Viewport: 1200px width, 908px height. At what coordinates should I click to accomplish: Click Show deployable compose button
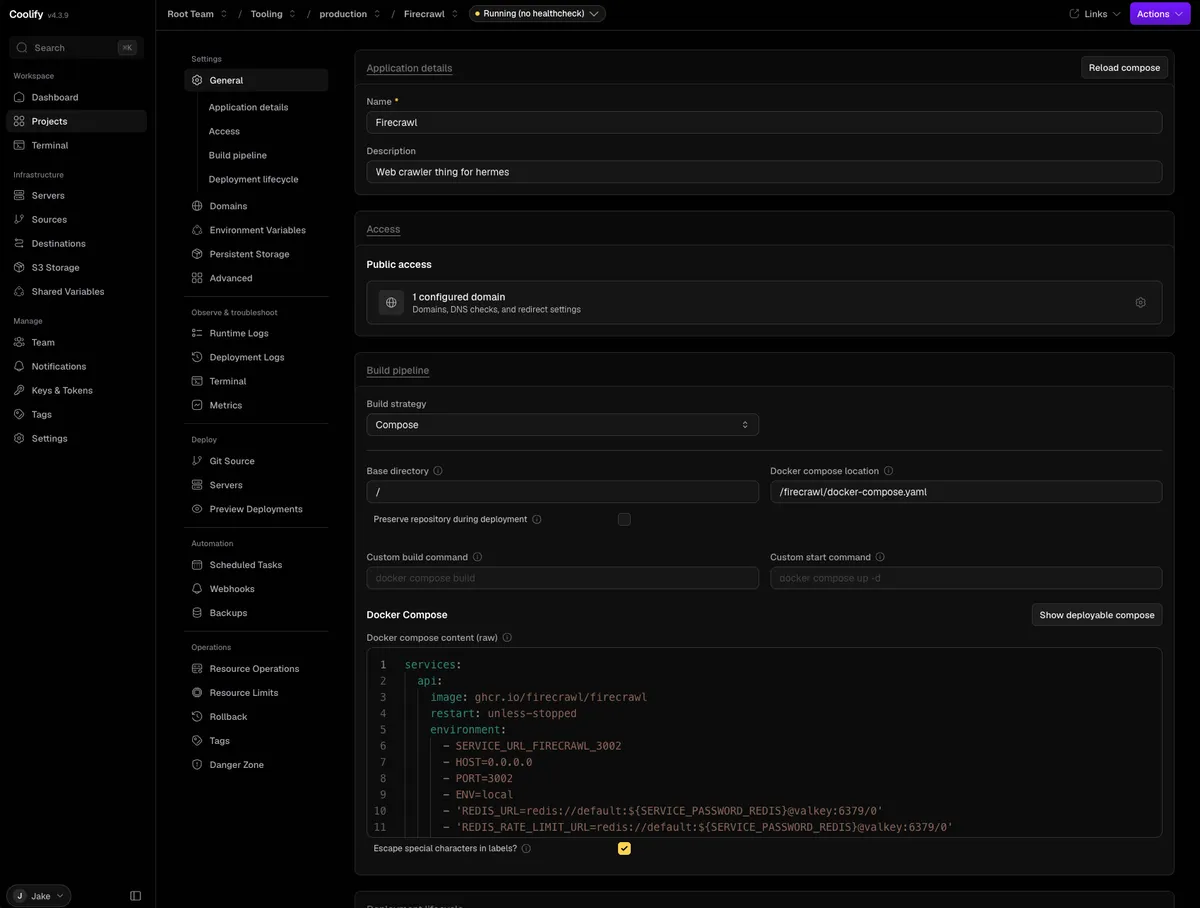tap(1097, 615)
